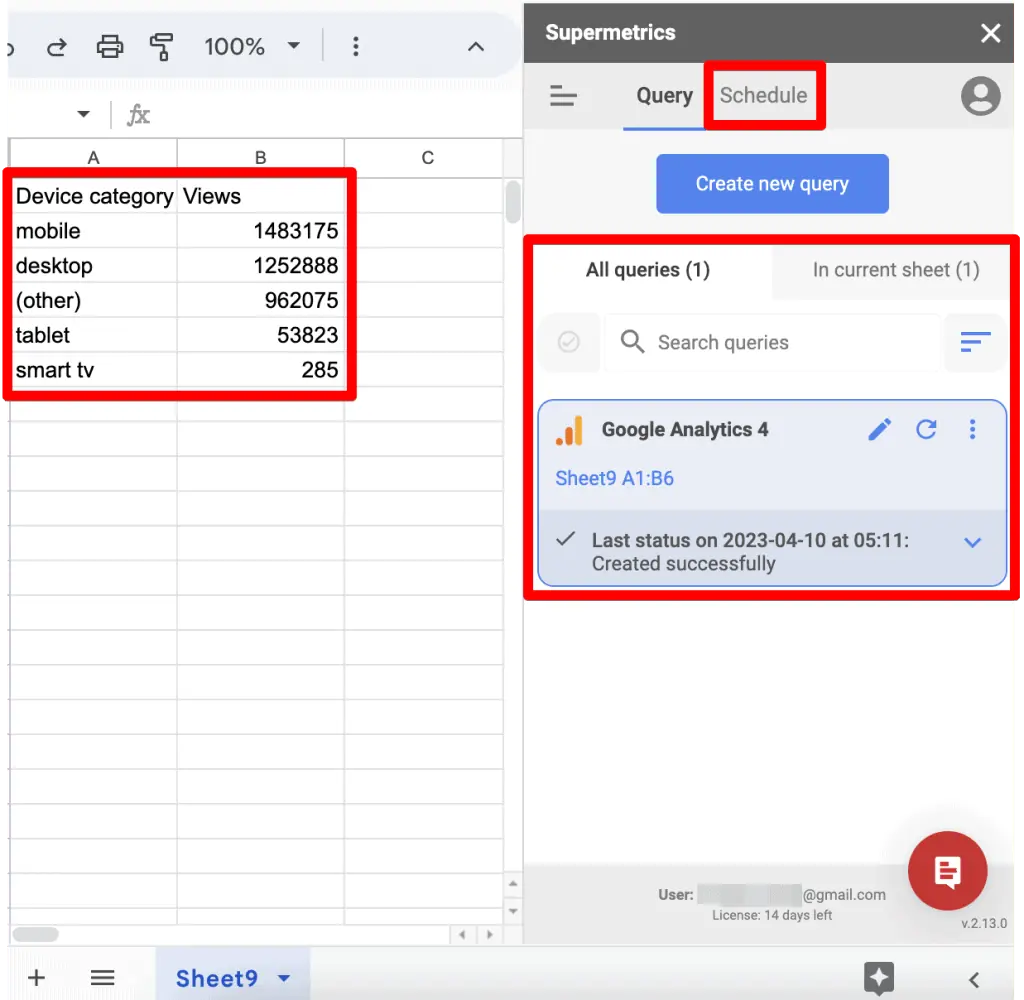Open the Supermetrics account profile
Viewport: 1024px width, 1000px height.
[x=980, y=96]
